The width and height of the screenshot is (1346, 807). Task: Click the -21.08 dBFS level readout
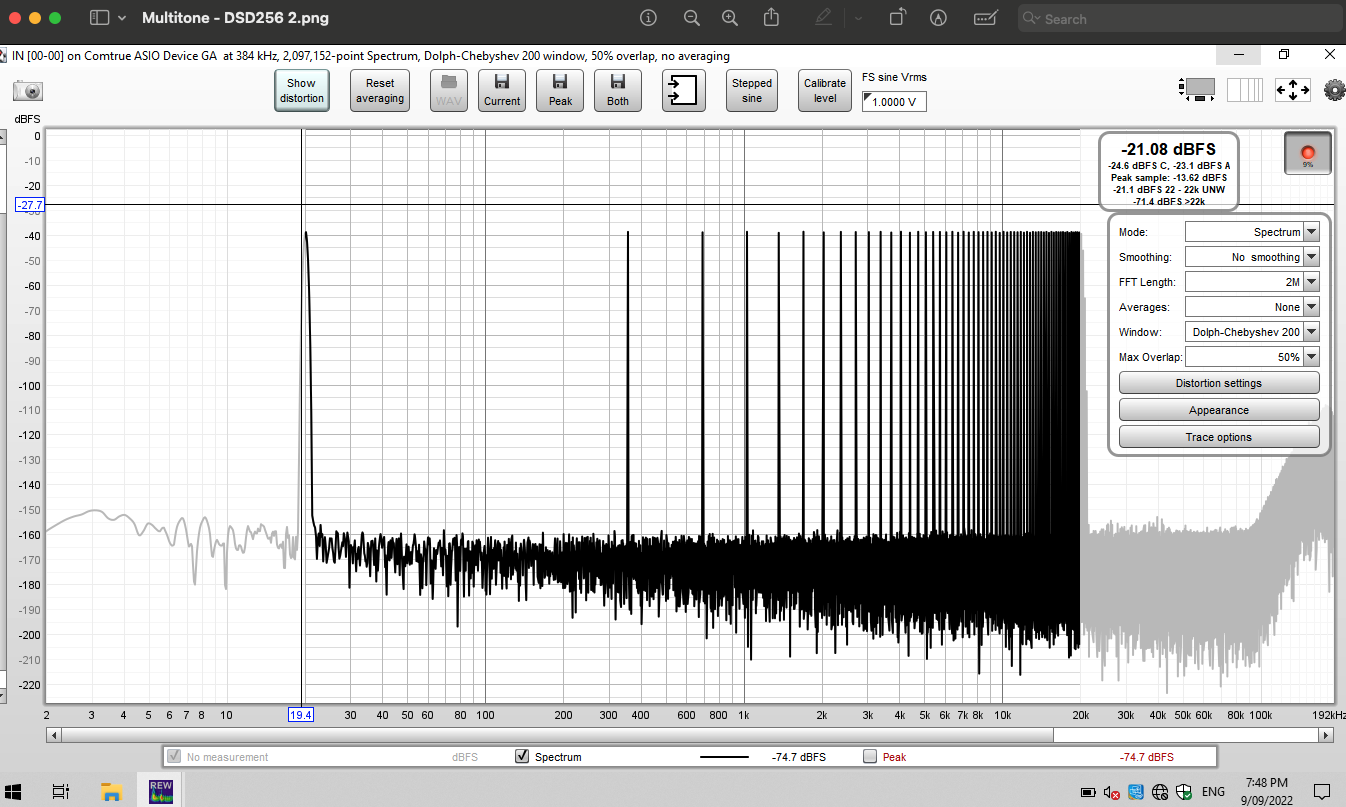[x=1168, y=149]
